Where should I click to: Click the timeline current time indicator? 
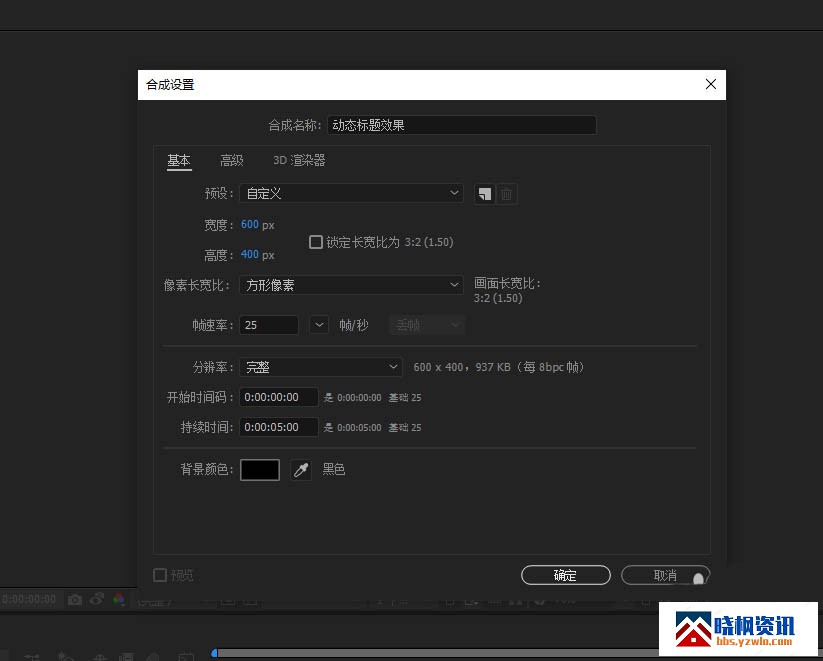pos(214,653)
